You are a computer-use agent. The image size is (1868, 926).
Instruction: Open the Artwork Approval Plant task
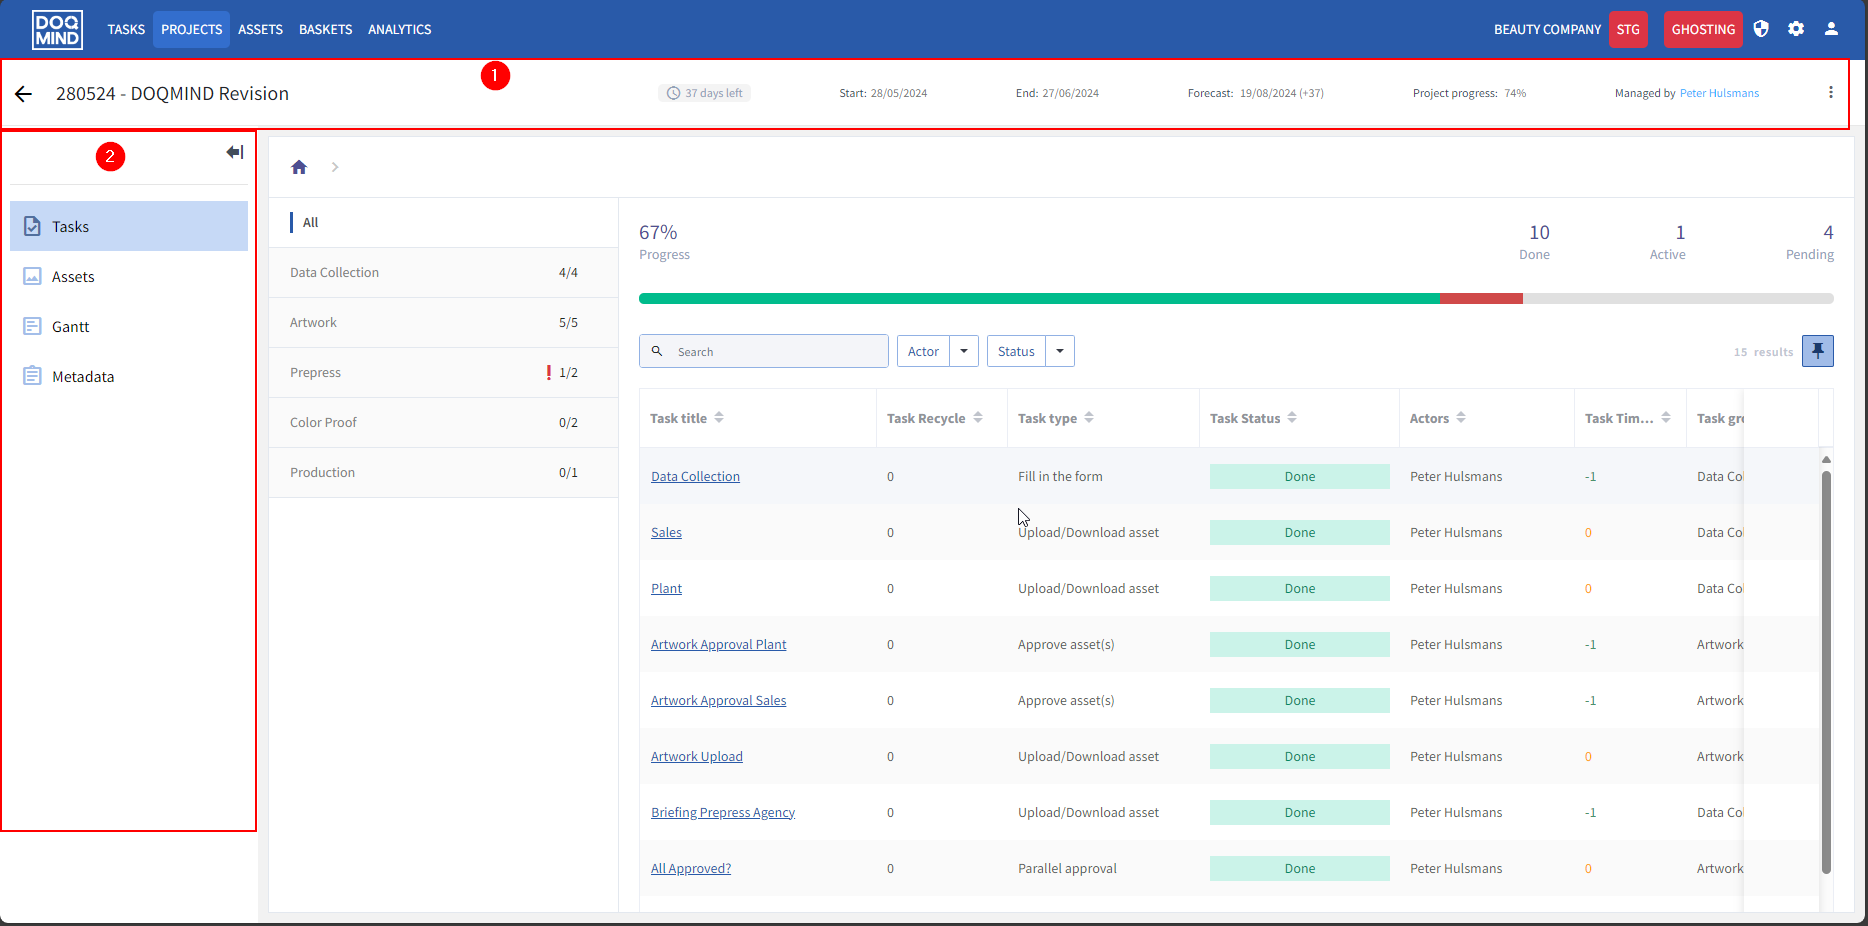coord(718,645)
